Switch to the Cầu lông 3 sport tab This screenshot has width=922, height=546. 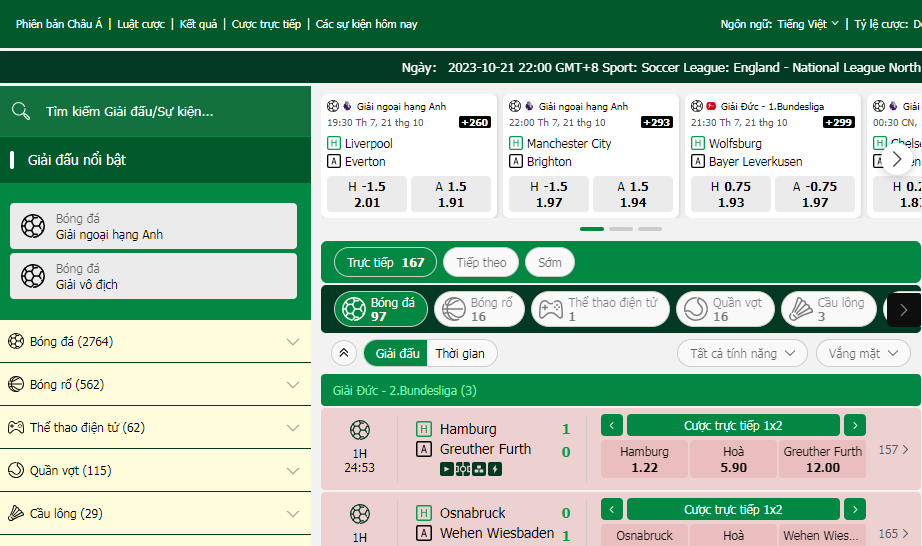pyautogui.click(x=829, y=309)
